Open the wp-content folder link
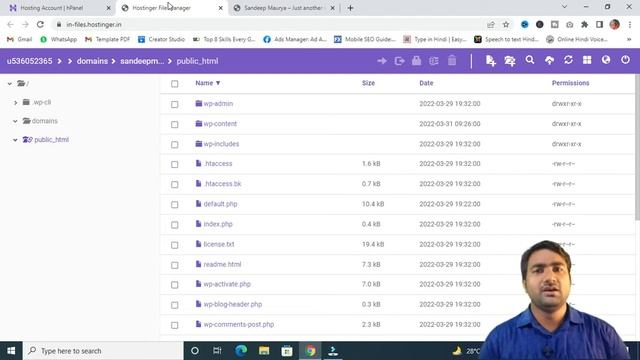 (x=220, y=124)
